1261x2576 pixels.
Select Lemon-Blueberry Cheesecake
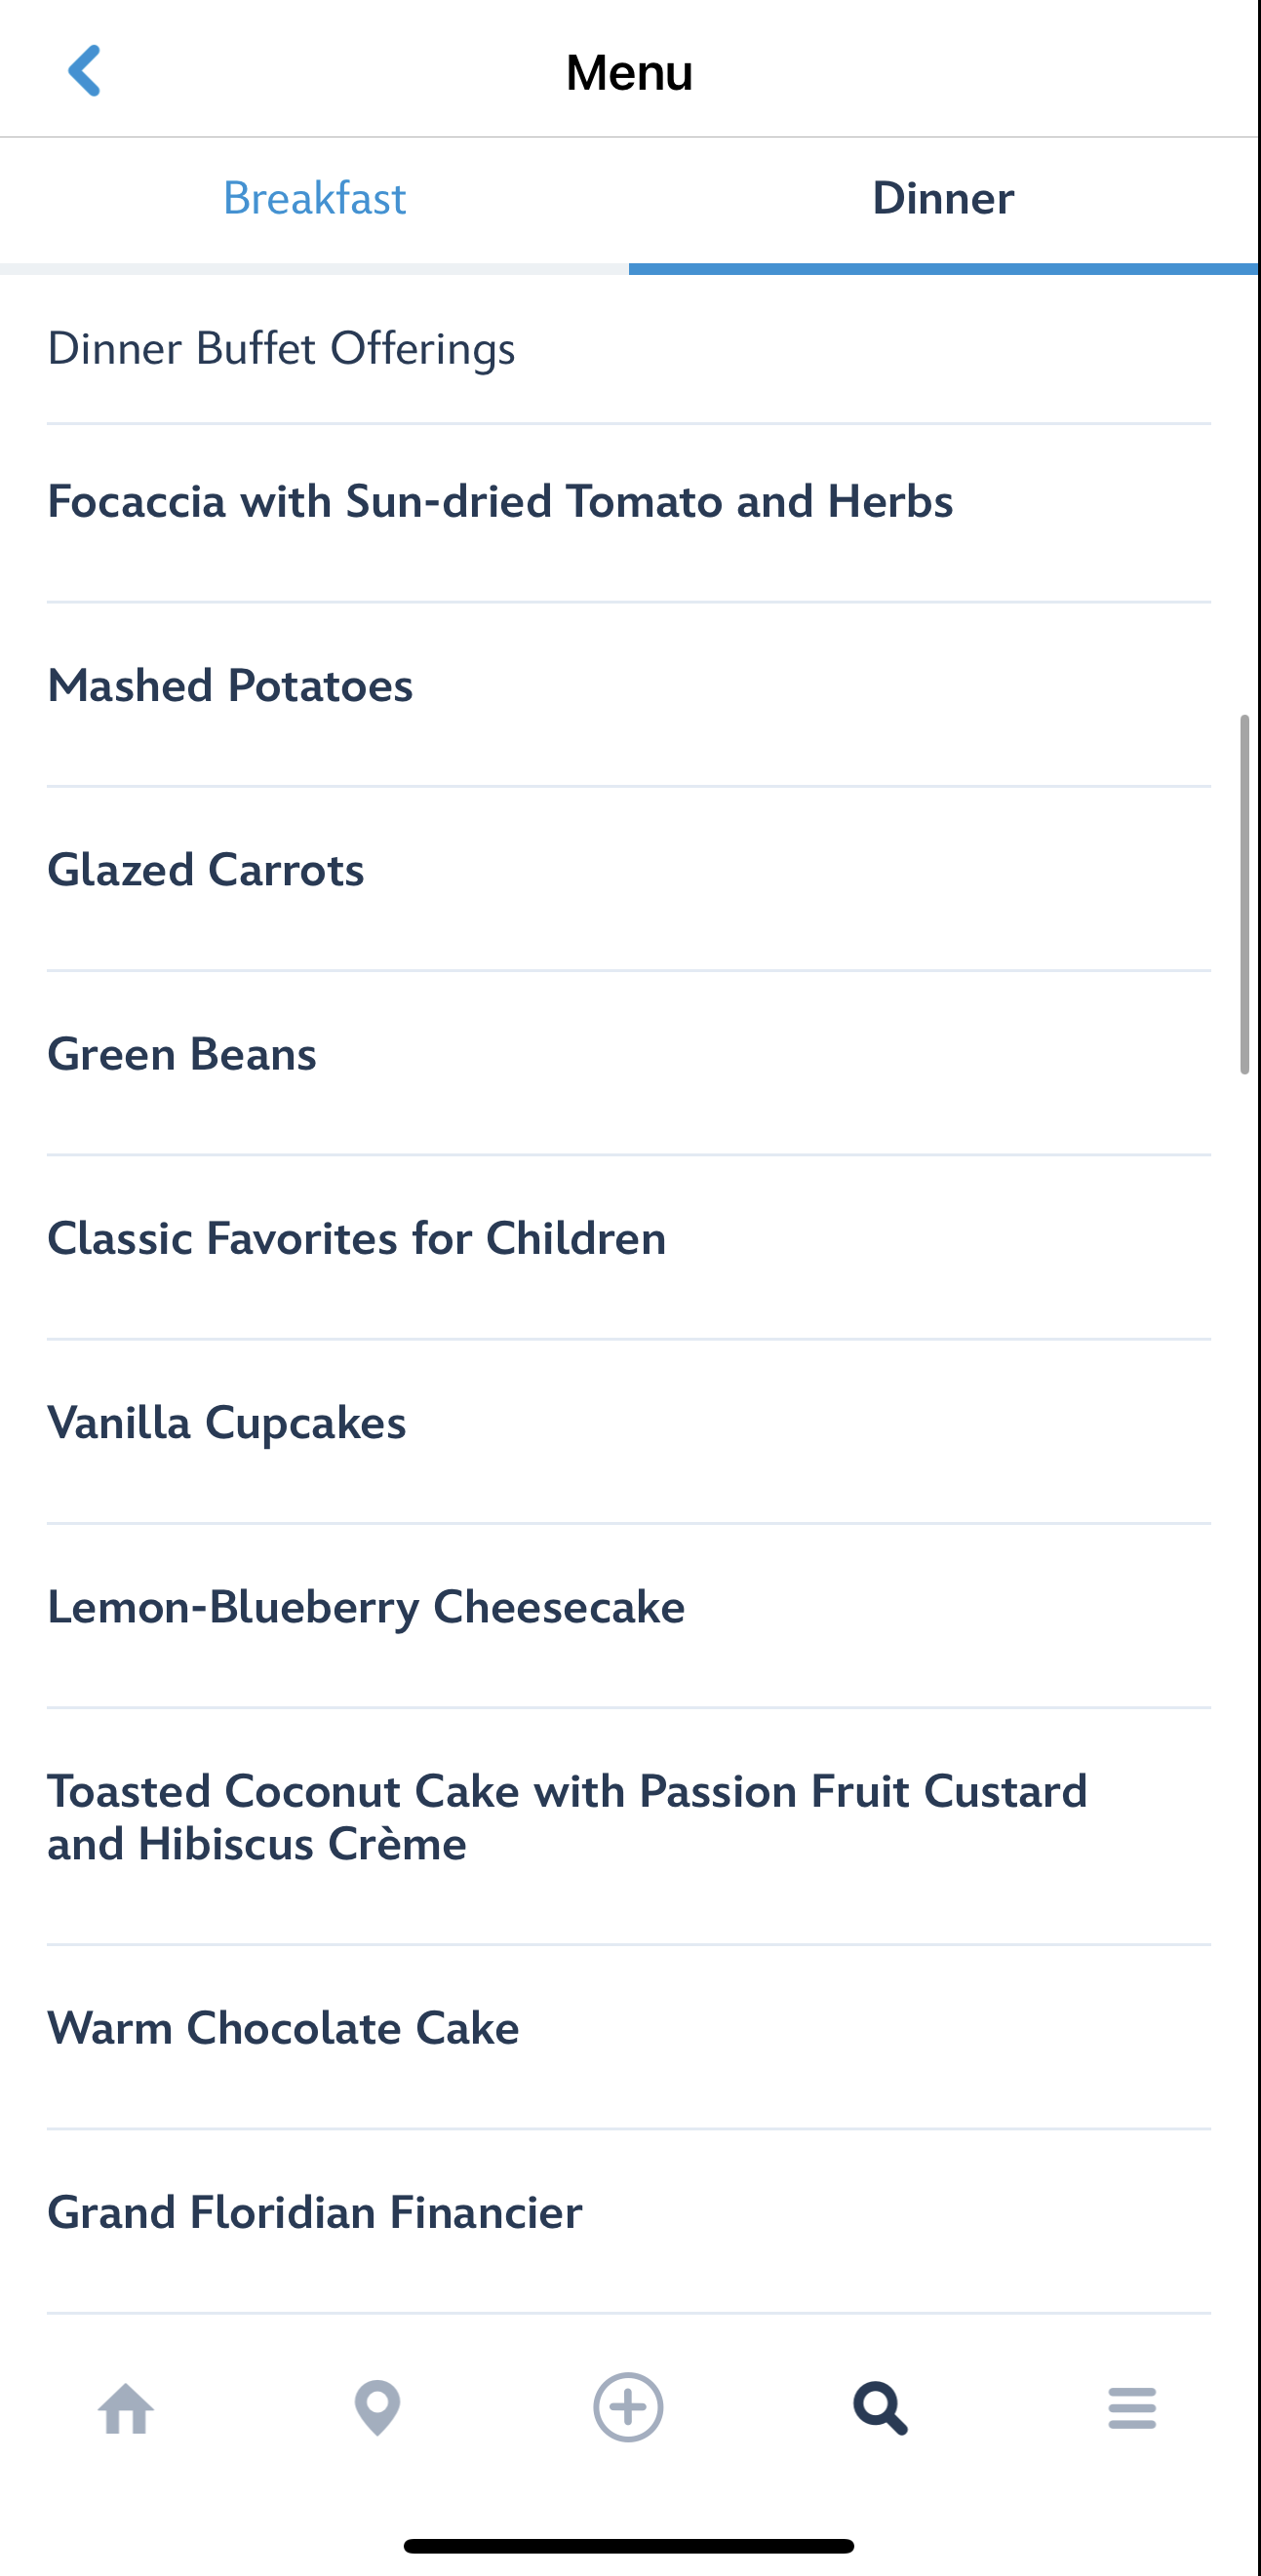(x=366, y=1607)
